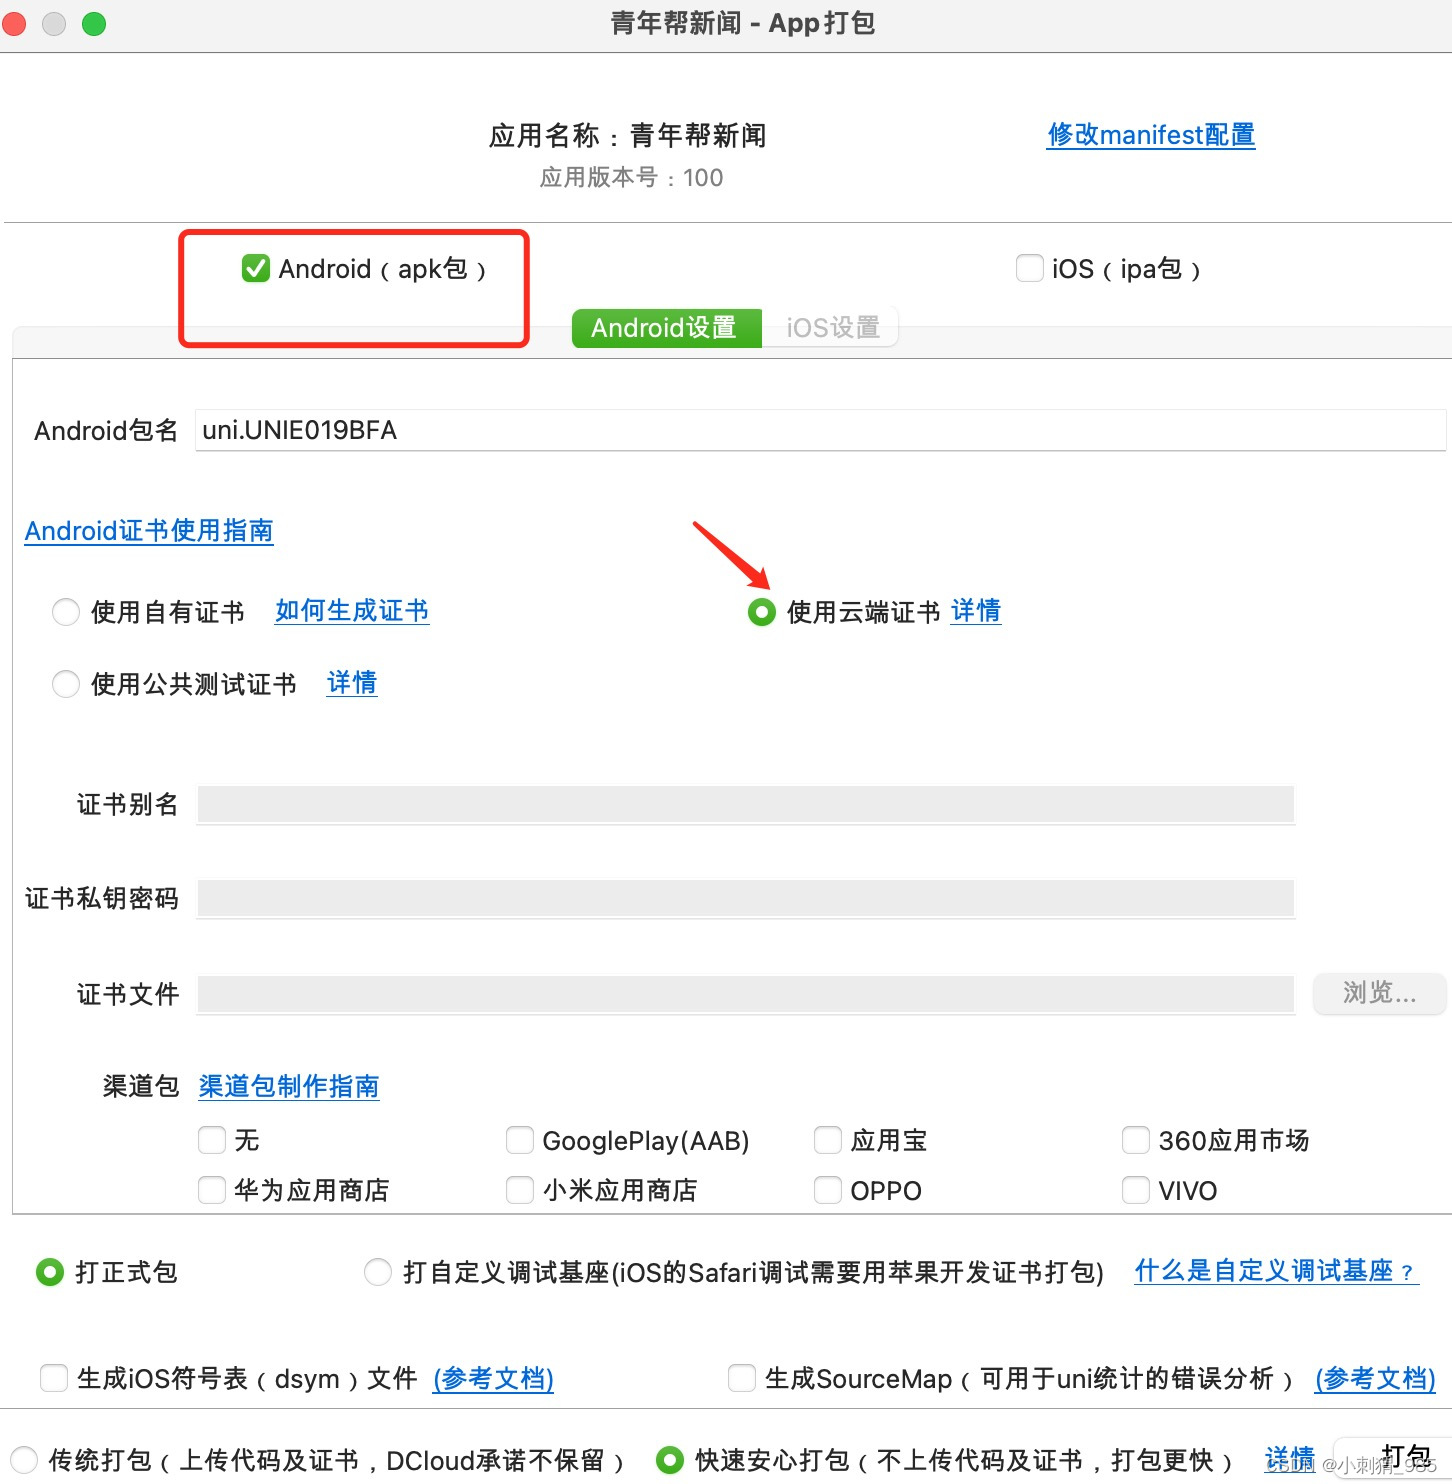The image size is (1452, 1484).
Task: Enable the 生成SourceMap checkbox
Action: pos(742,1378)
